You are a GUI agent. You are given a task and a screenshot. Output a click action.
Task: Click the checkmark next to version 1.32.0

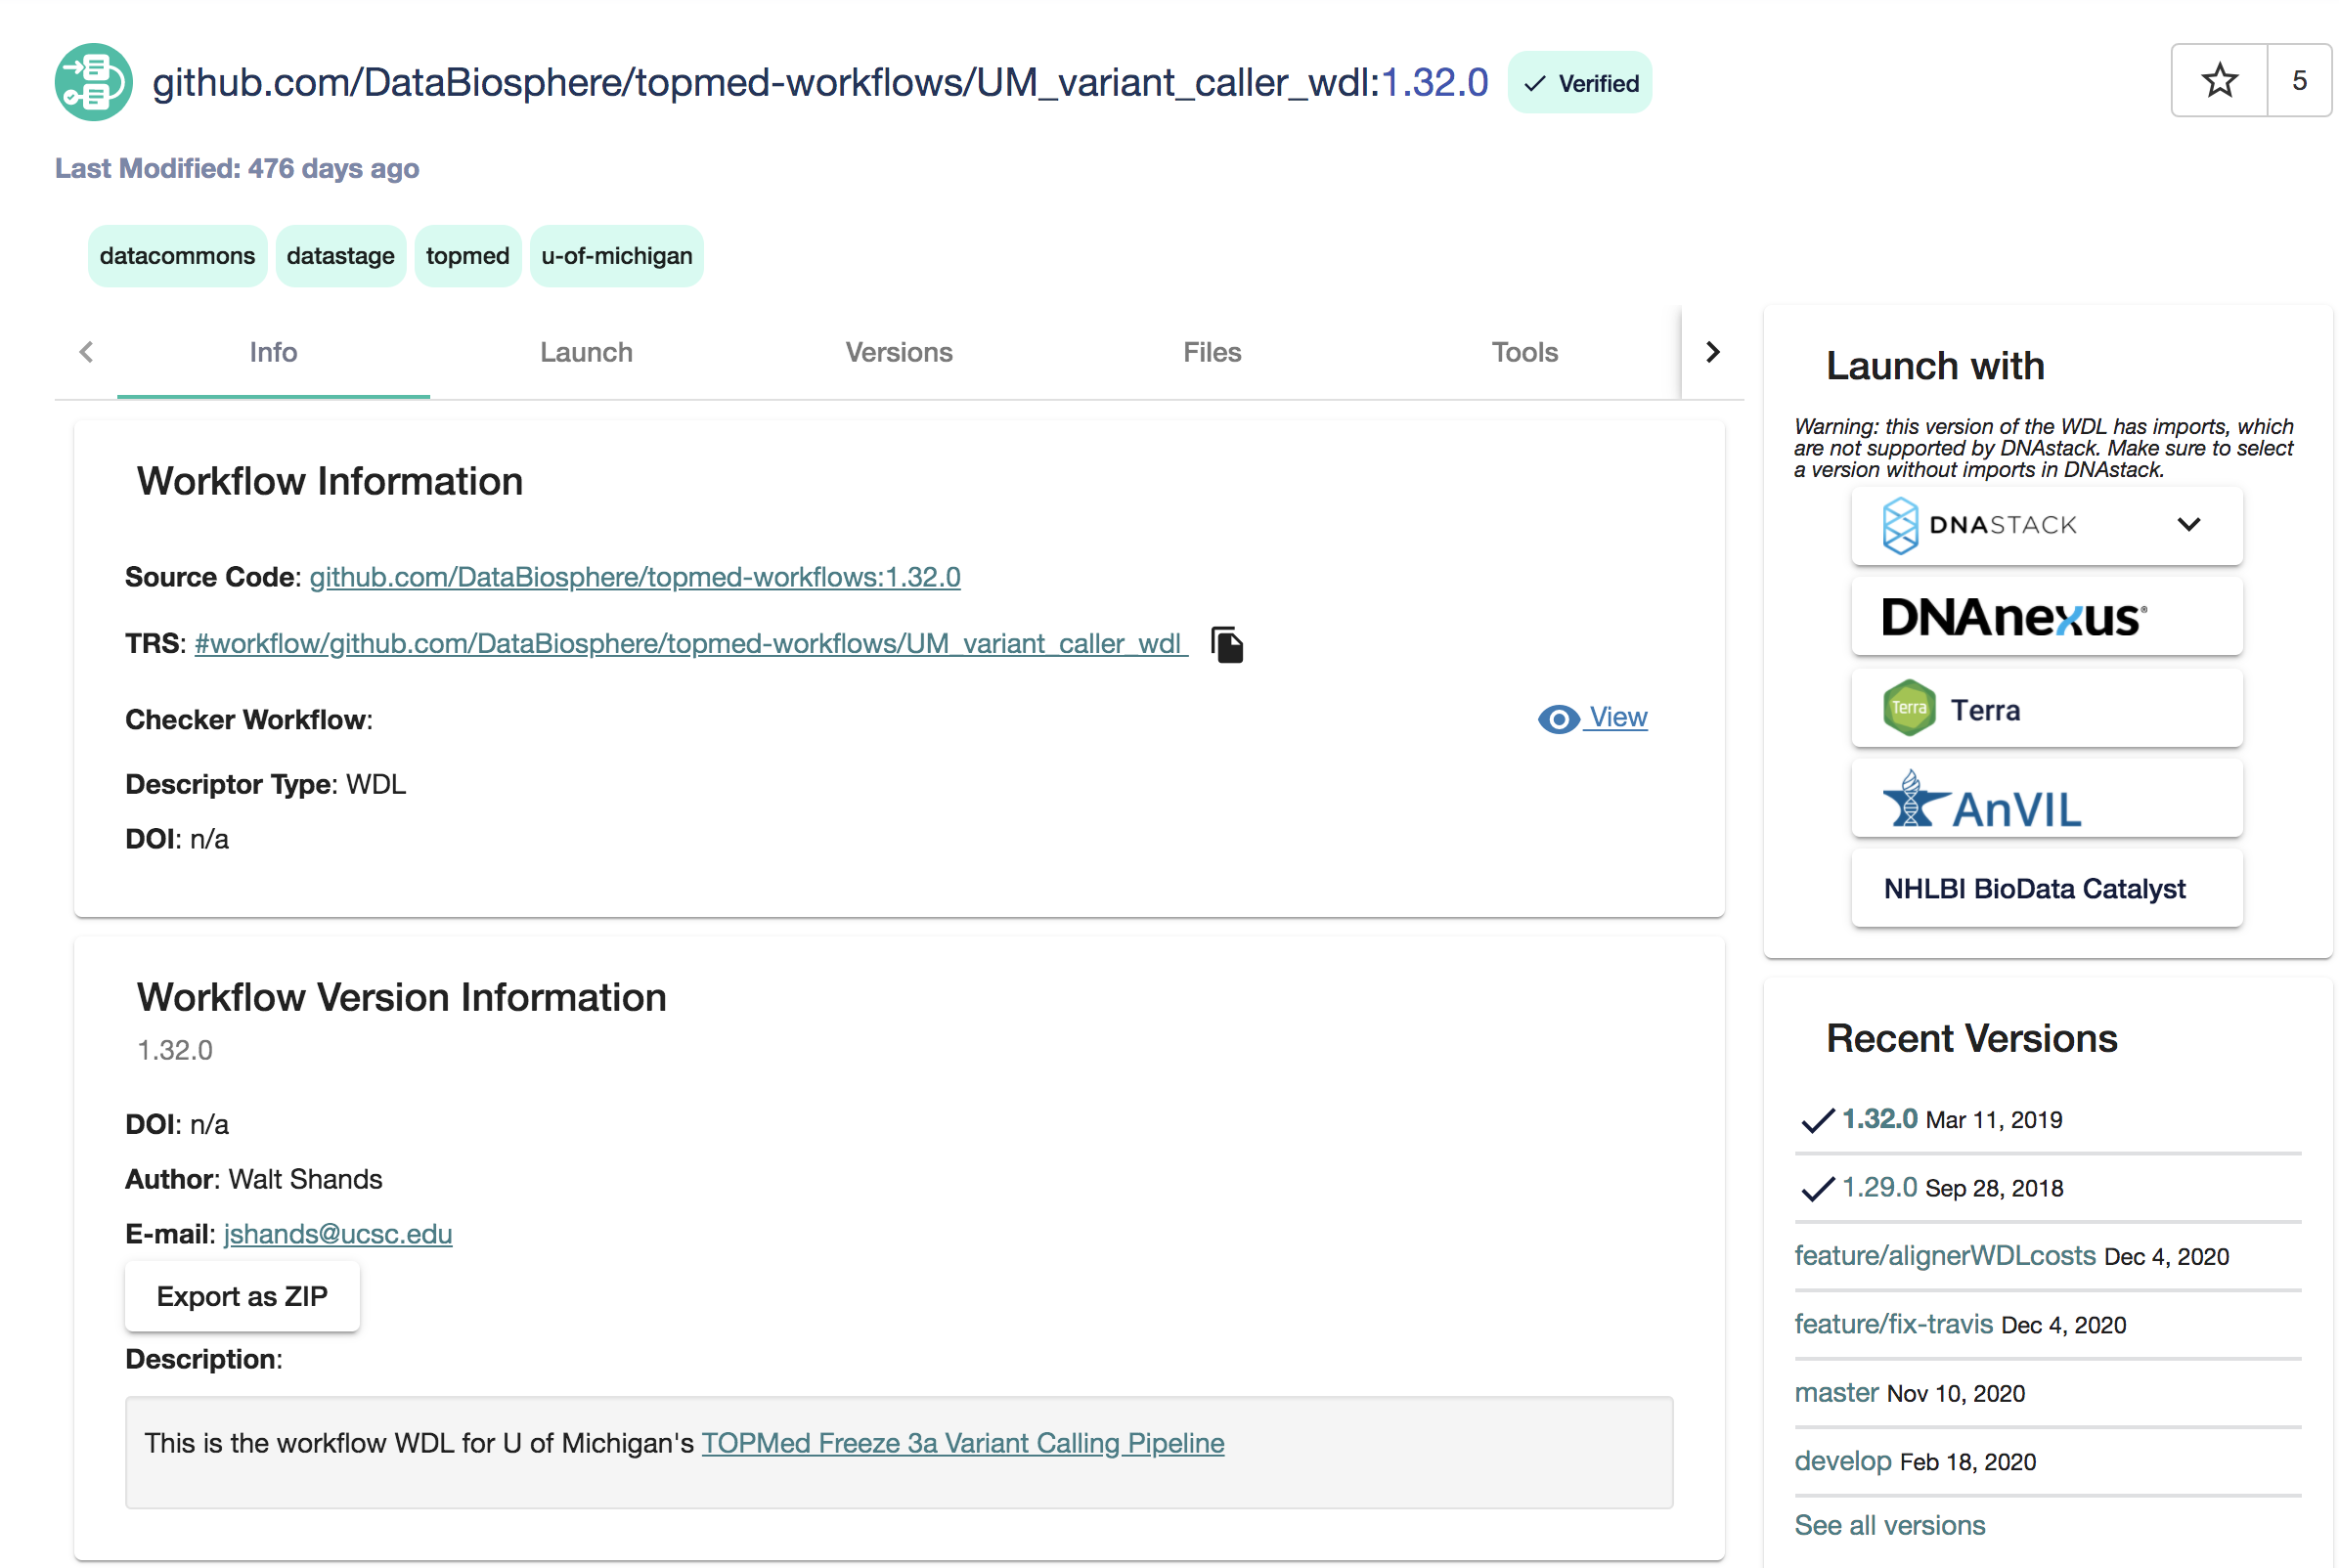[x=1815, y=1120]
